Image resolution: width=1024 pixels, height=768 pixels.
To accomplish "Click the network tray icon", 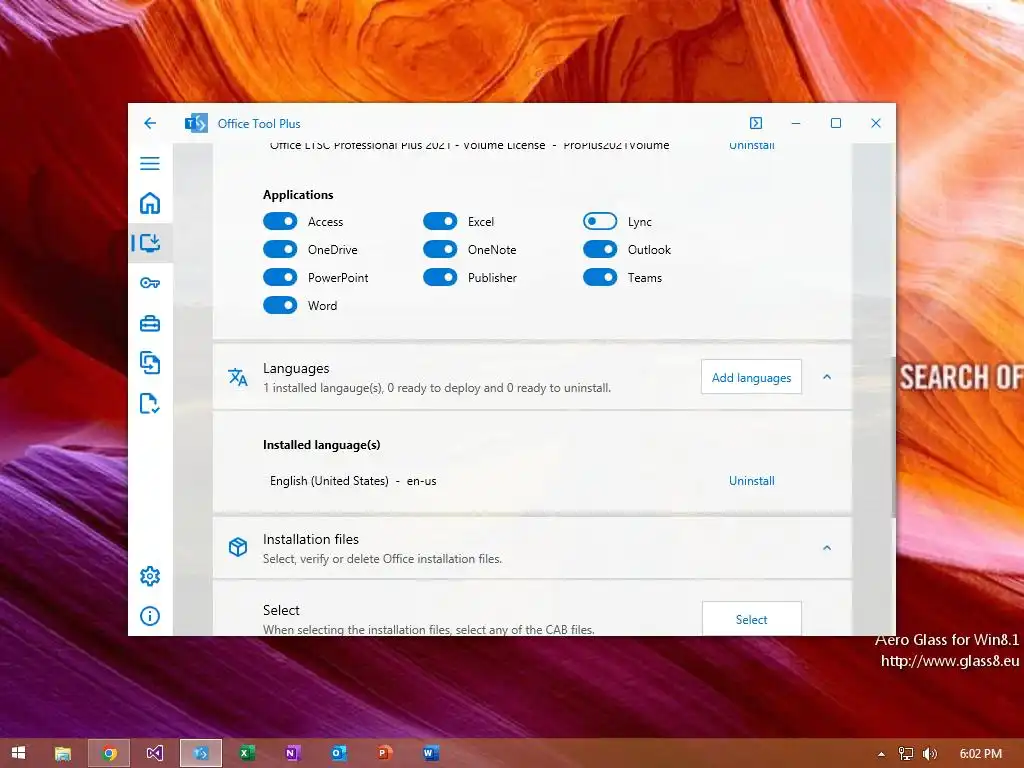I will pos(906,754).
